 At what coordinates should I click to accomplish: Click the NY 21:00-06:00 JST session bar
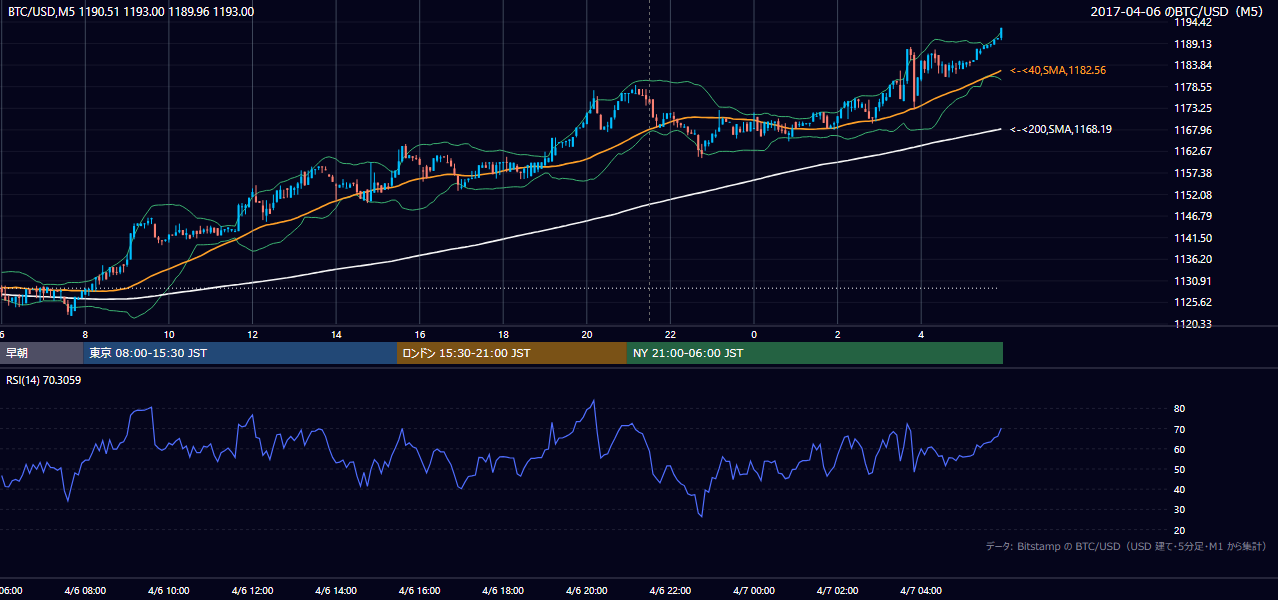point(815,353)
